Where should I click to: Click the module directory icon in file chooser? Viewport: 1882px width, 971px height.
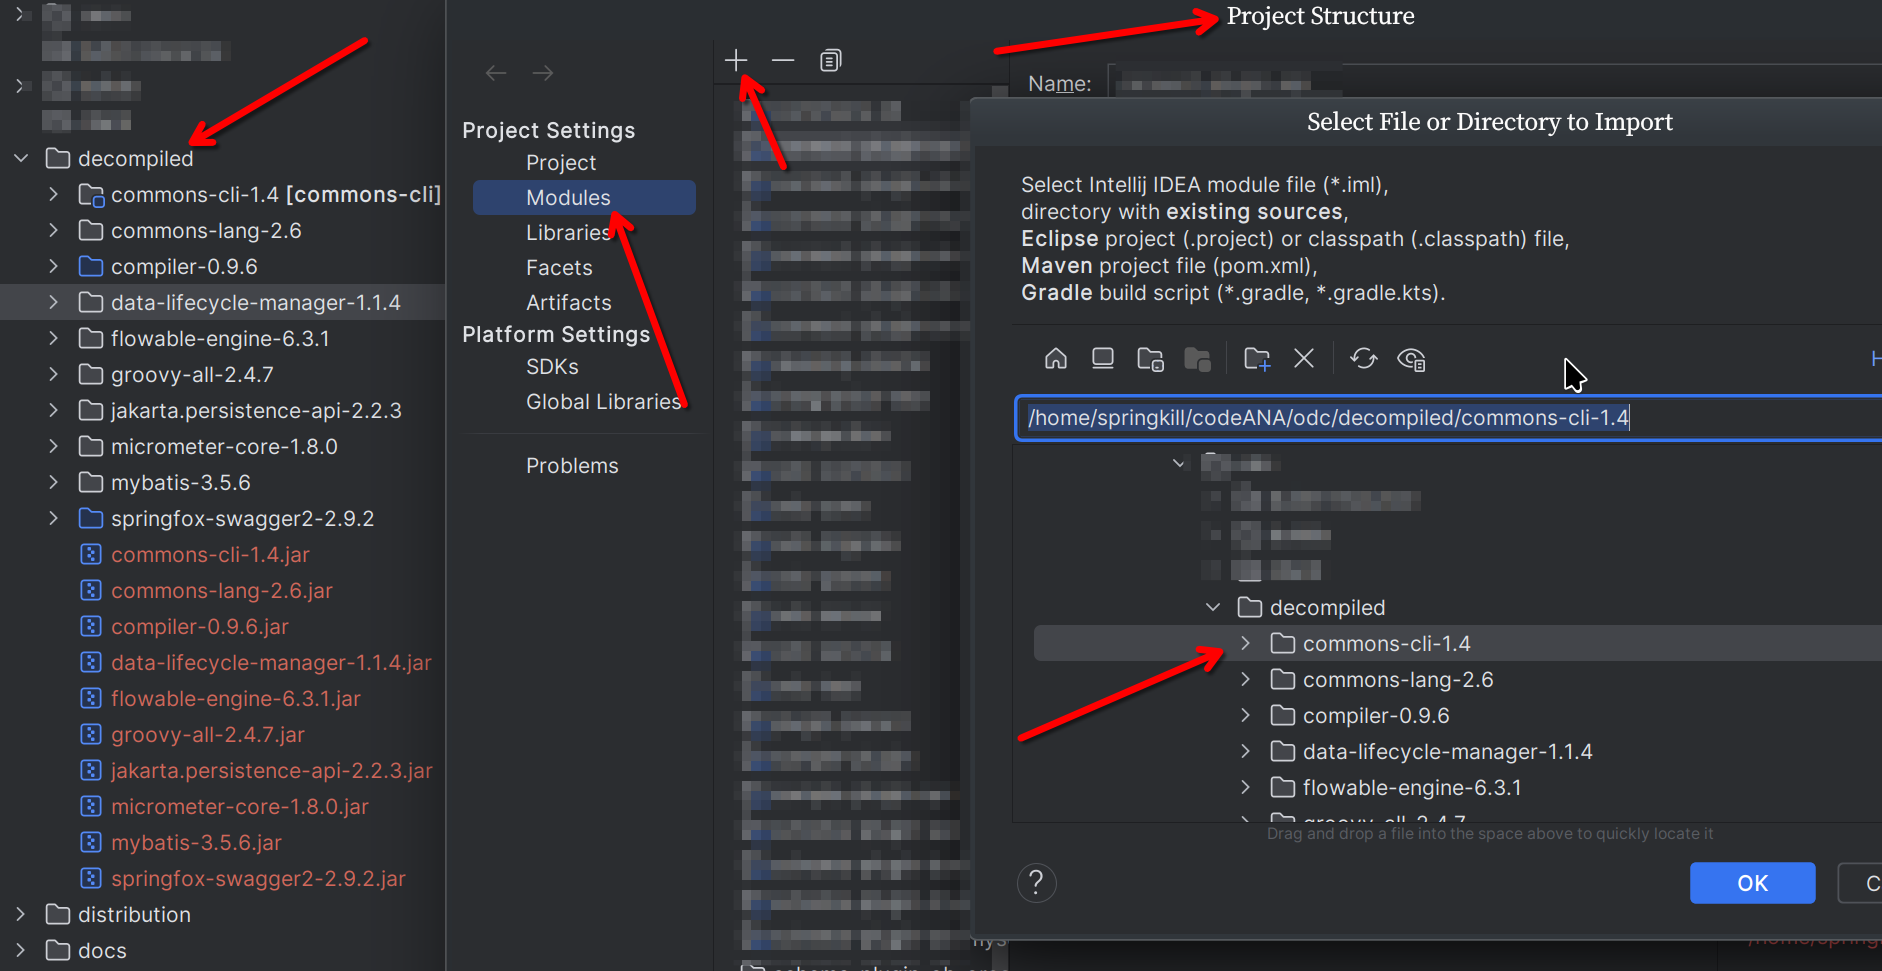(1198, 358)
